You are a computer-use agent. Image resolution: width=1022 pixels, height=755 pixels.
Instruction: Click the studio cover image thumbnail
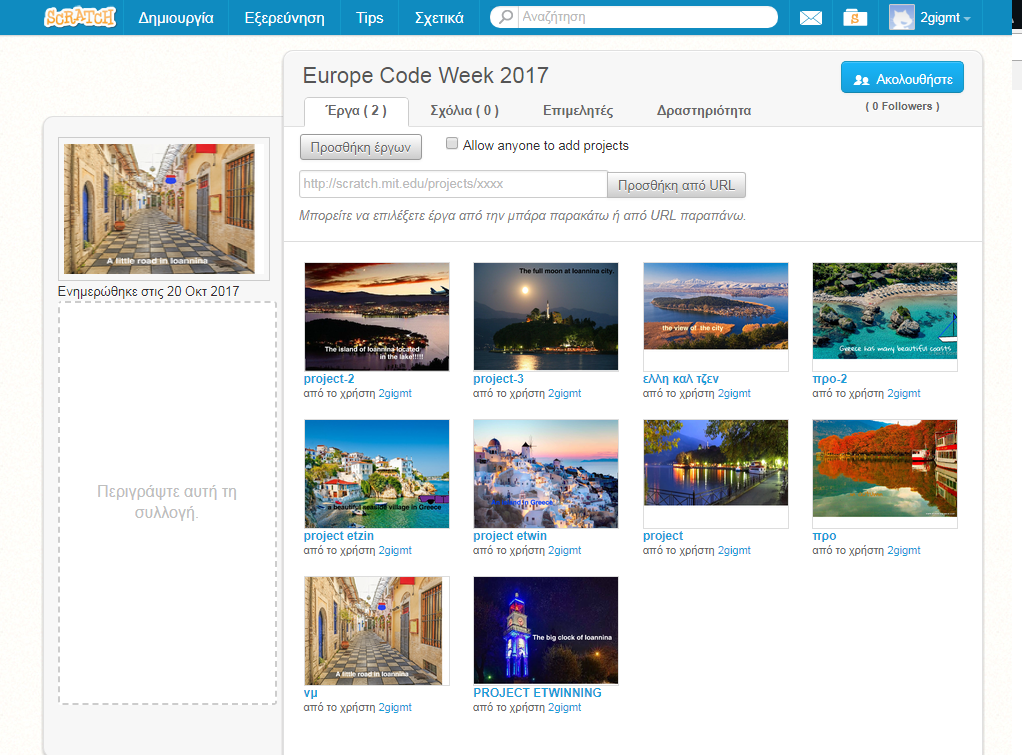[x=164, y=209]
